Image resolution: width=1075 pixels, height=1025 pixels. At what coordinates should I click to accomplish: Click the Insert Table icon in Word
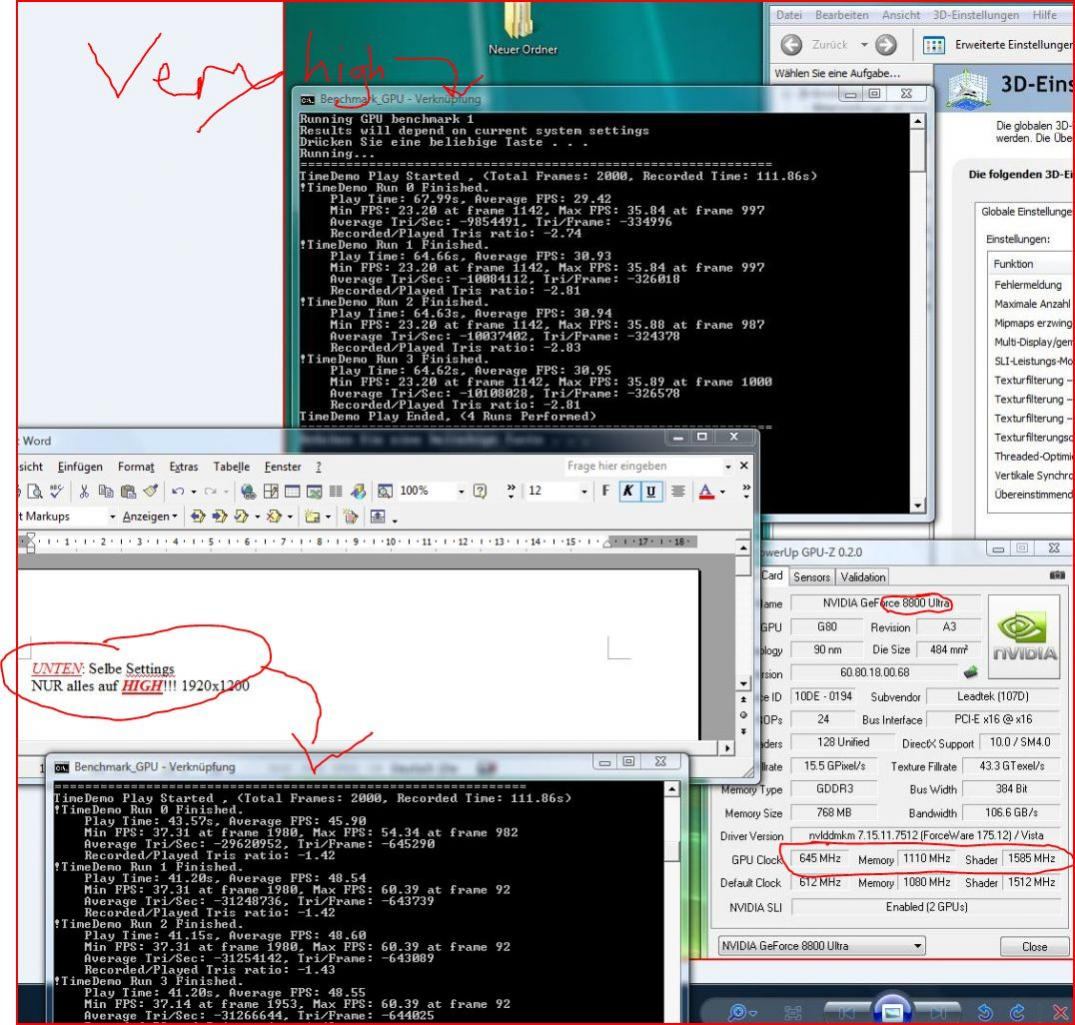pyautogui.click(x=292, y=491)
